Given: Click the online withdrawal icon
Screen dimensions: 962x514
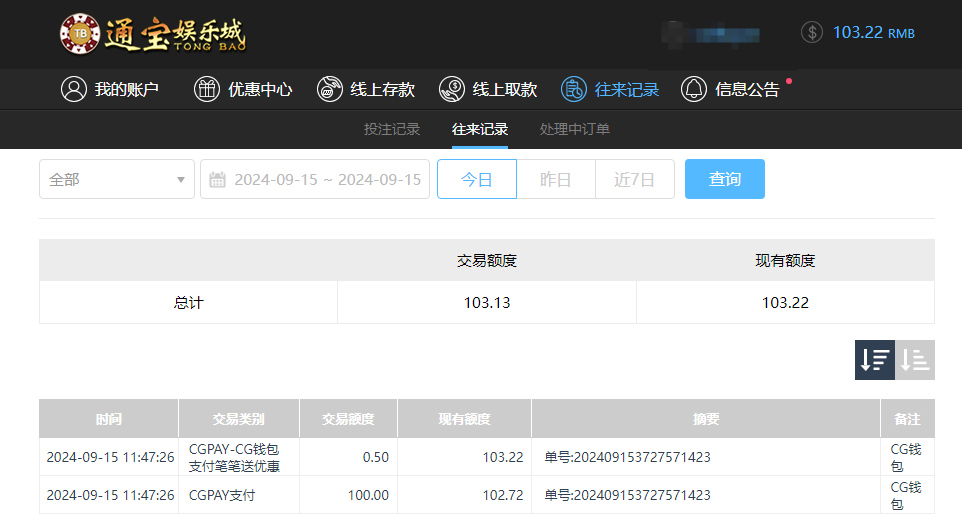Looking at the screenshot, I should coord(452,89).
